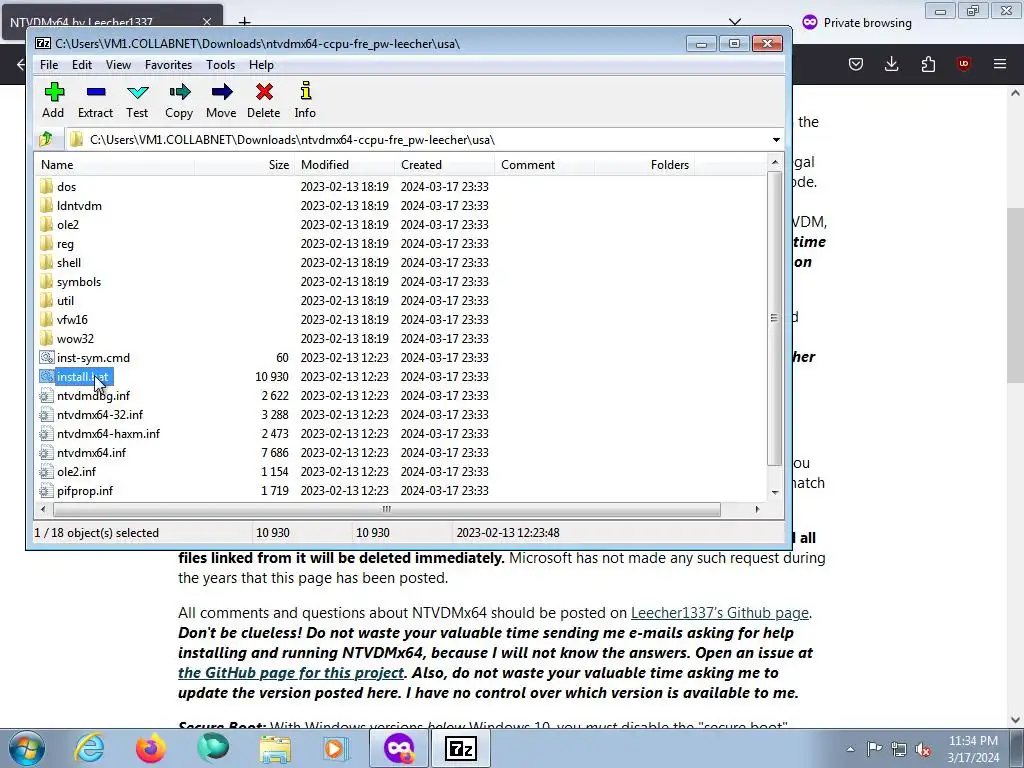Open the View menu
This screenshot has width=1024, height=768.
[118, 65]
